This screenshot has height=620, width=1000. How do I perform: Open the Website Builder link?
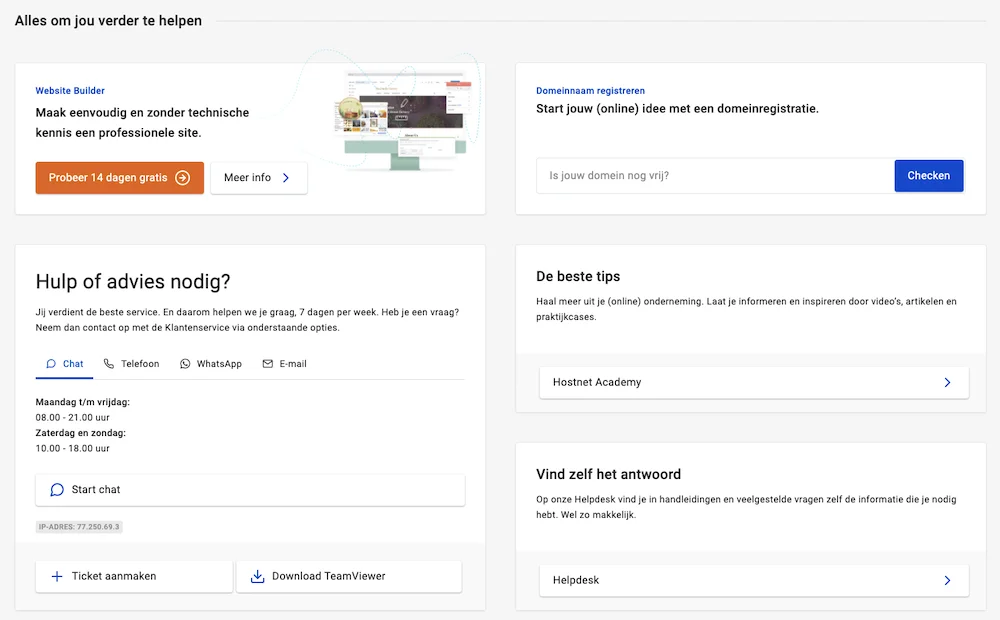click(x=70, y=90)
